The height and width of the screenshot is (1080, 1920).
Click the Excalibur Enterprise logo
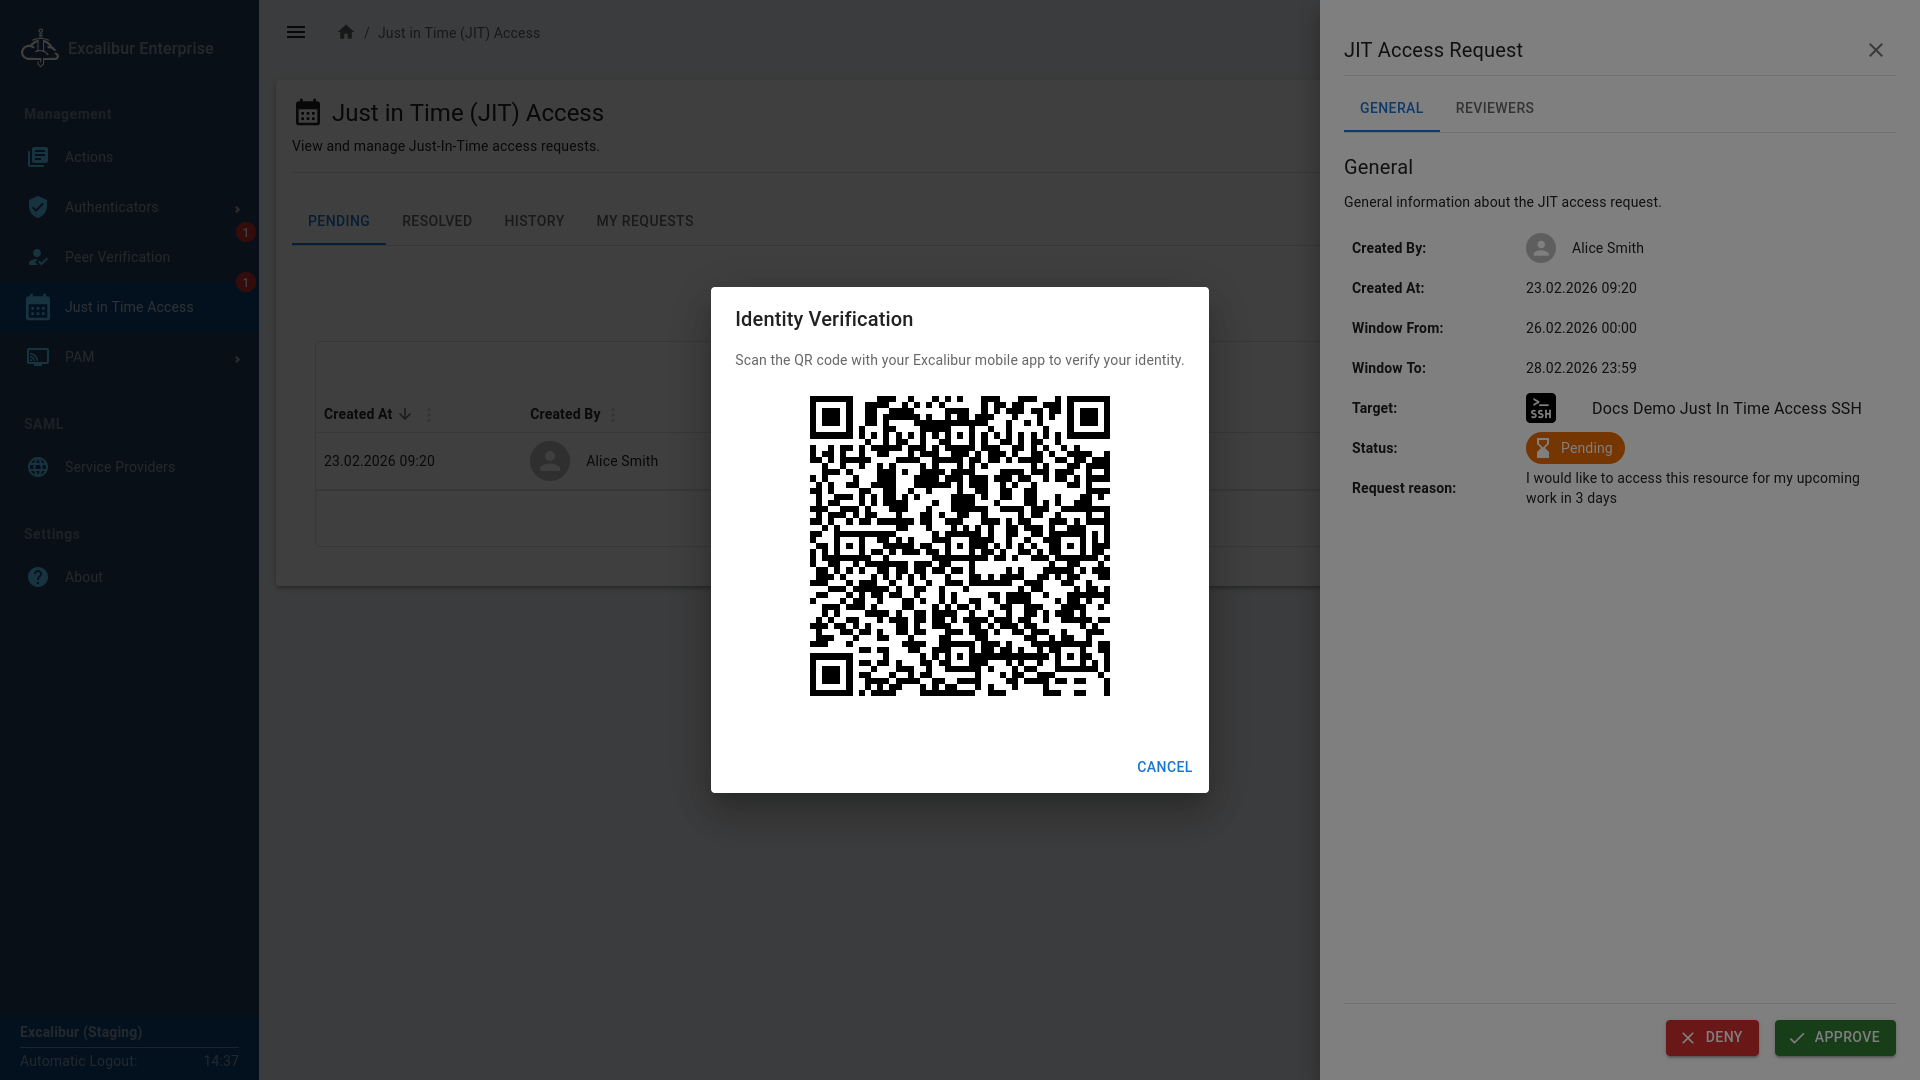pyautogui.click(x=40, y=48)
